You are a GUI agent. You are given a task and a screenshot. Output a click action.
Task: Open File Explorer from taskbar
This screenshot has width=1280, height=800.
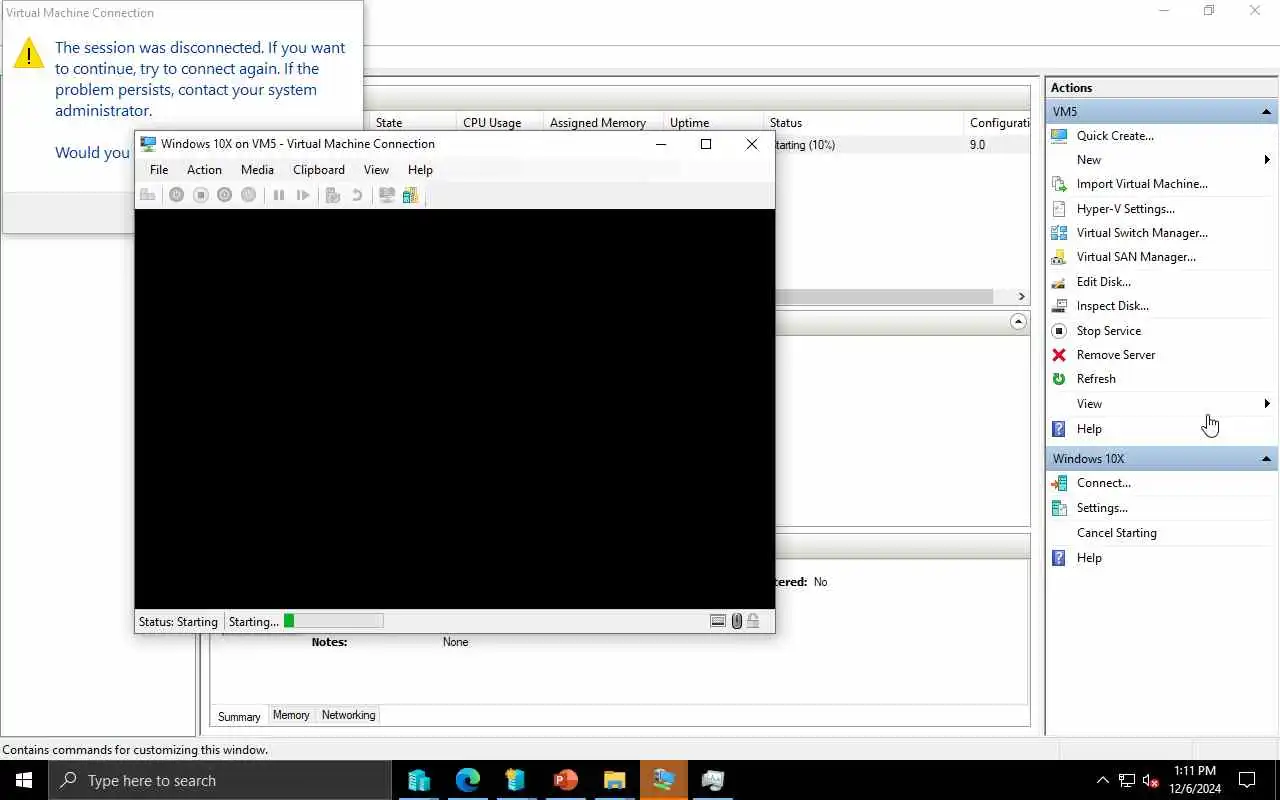[614, 781]
